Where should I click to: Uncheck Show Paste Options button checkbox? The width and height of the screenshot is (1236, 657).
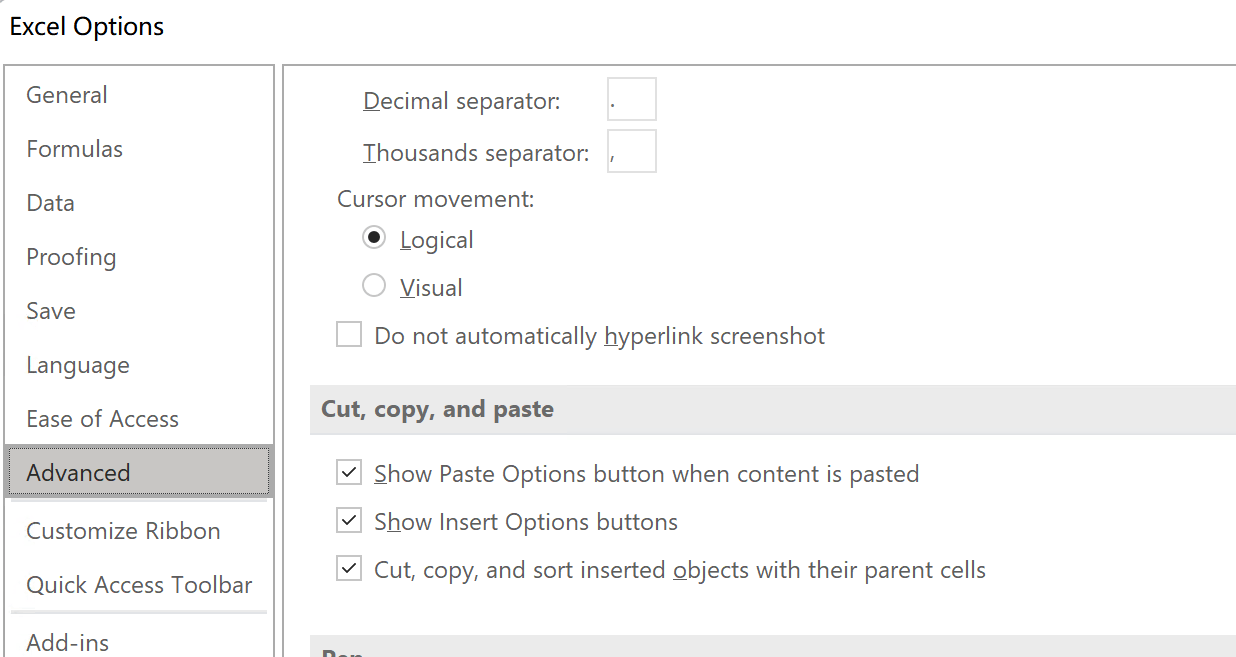[x=349, y=473]
